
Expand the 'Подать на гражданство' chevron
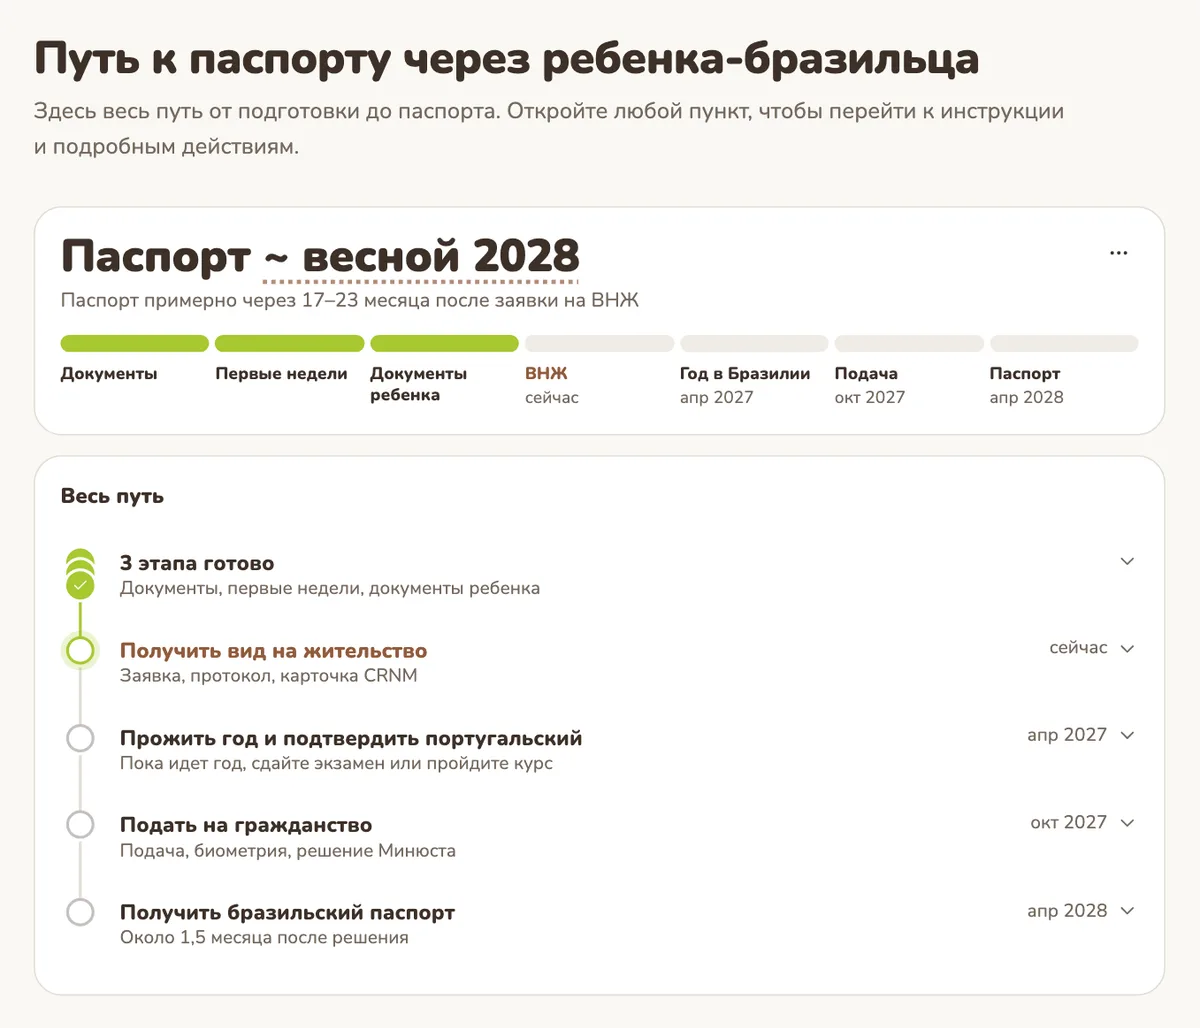pyautogui.click(x=1127, y=823)
